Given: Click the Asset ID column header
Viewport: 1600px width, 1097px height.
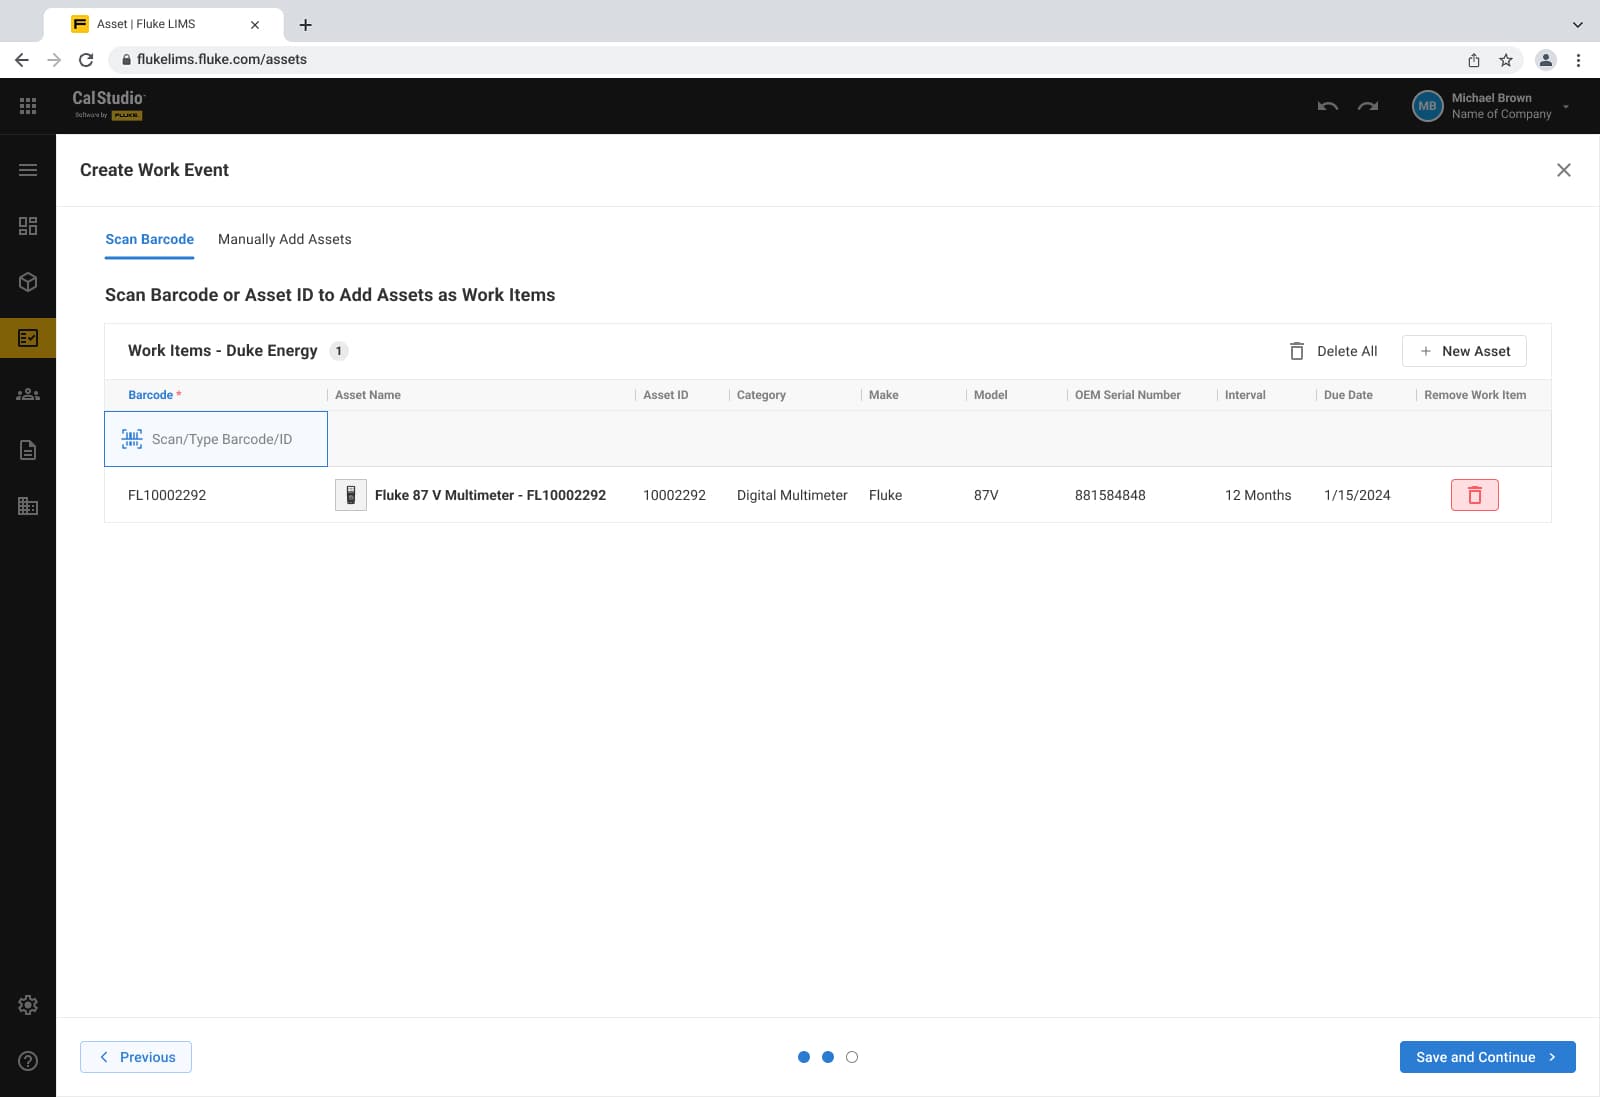Looking at the screenshot, I should (x=666, y=395).
